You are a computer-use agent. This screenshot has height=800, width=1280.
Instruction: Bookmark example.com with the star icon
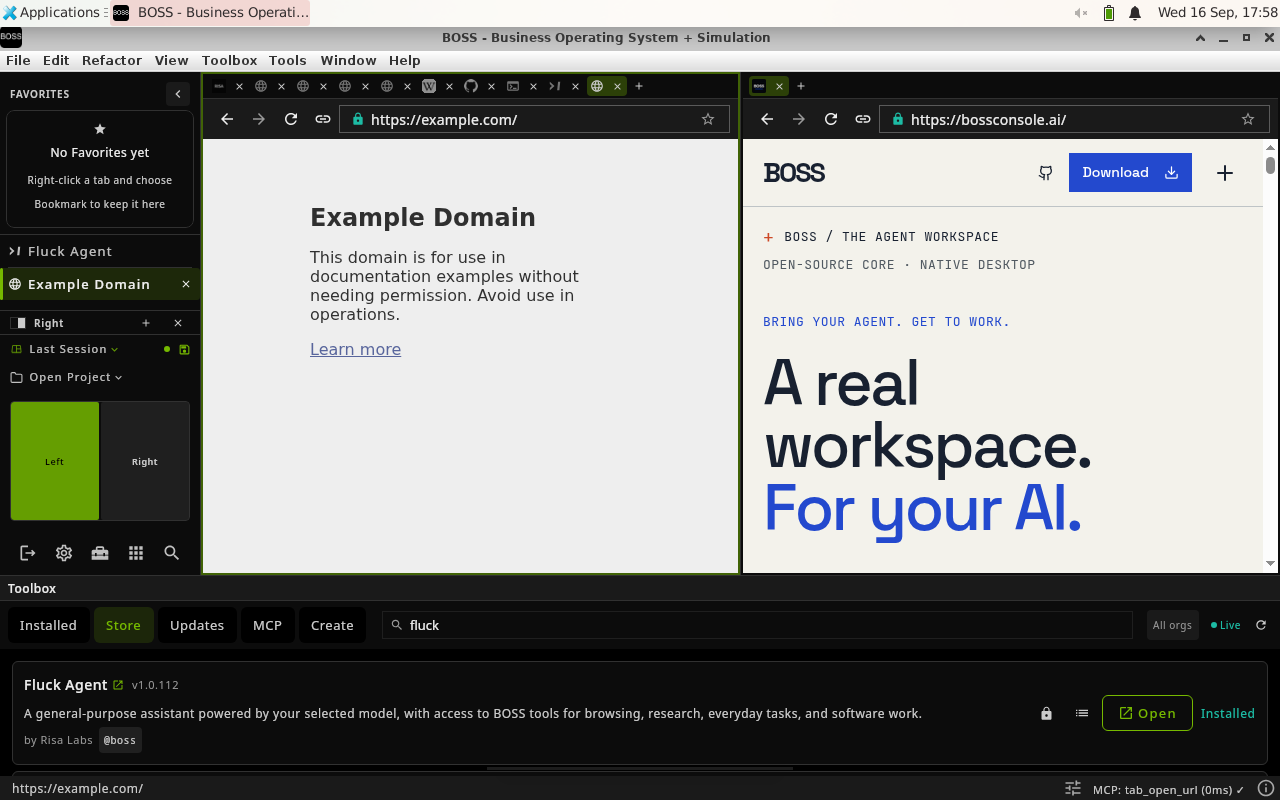(x=708, y=119)
